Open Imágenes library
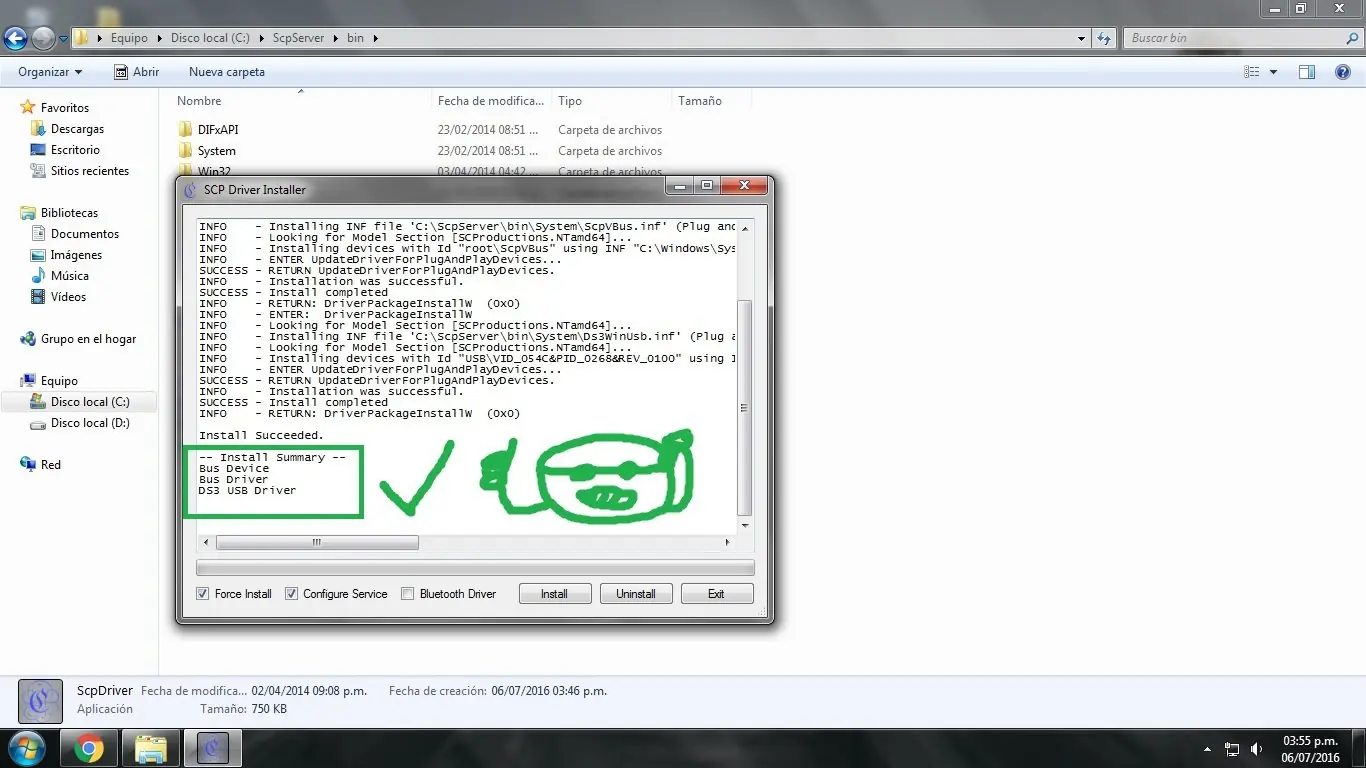This screenshot has width=1366, height=768. (76, 255)
